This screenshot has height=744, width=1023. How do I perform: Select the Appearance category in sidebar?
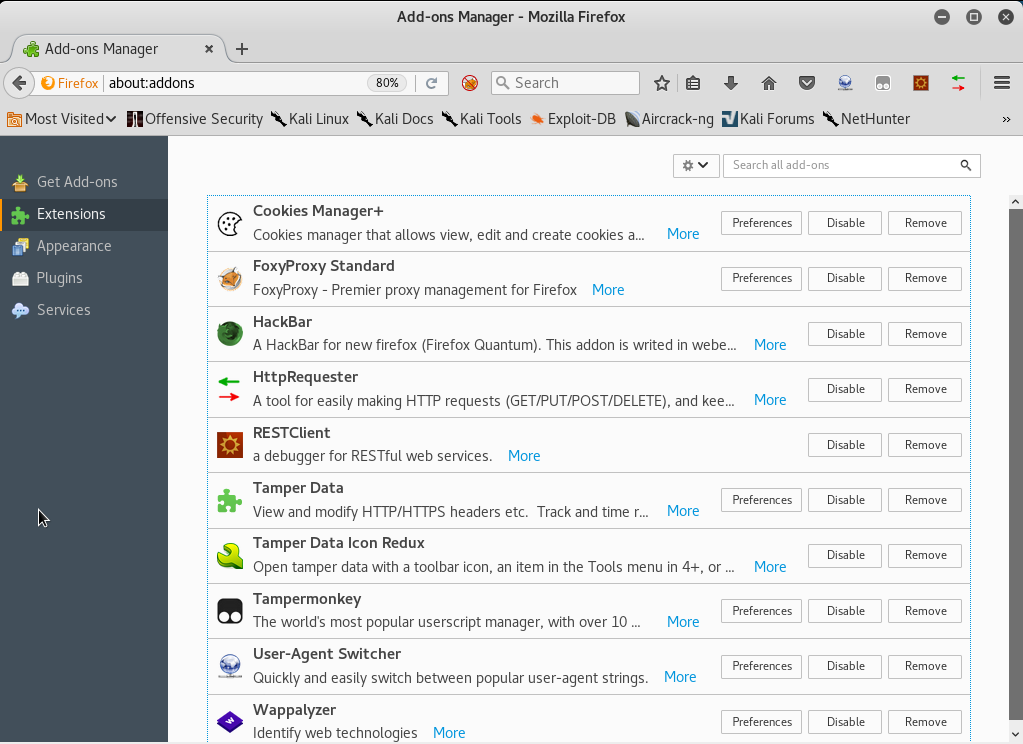pyautogui.click(x=73, y=246)
